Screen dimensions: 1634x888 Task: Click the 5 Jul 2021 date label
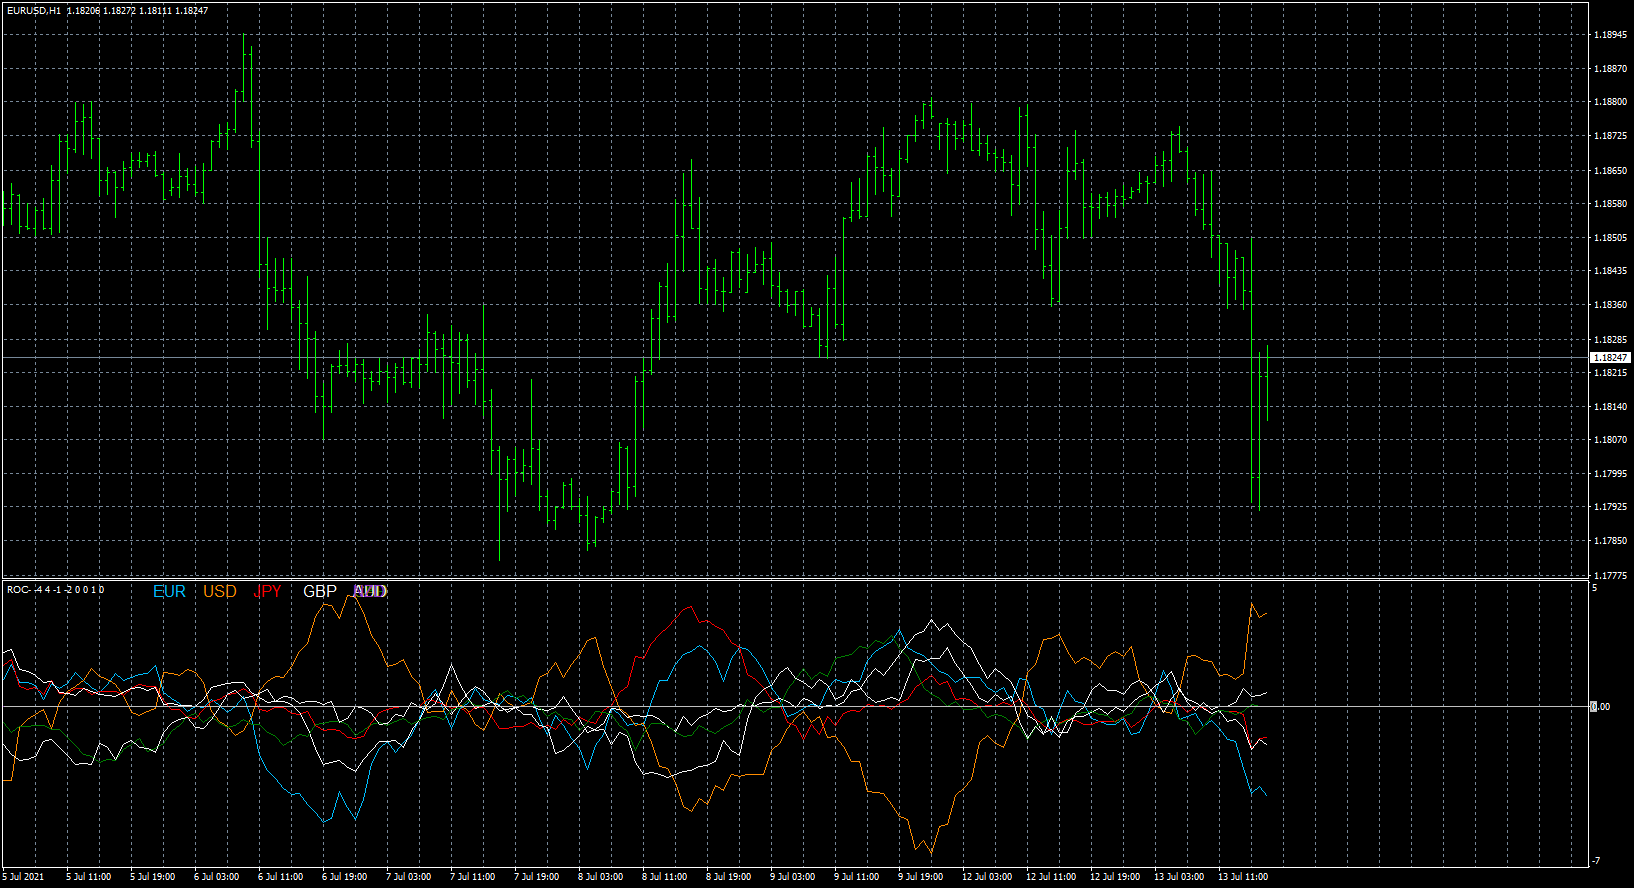(23, 877)
